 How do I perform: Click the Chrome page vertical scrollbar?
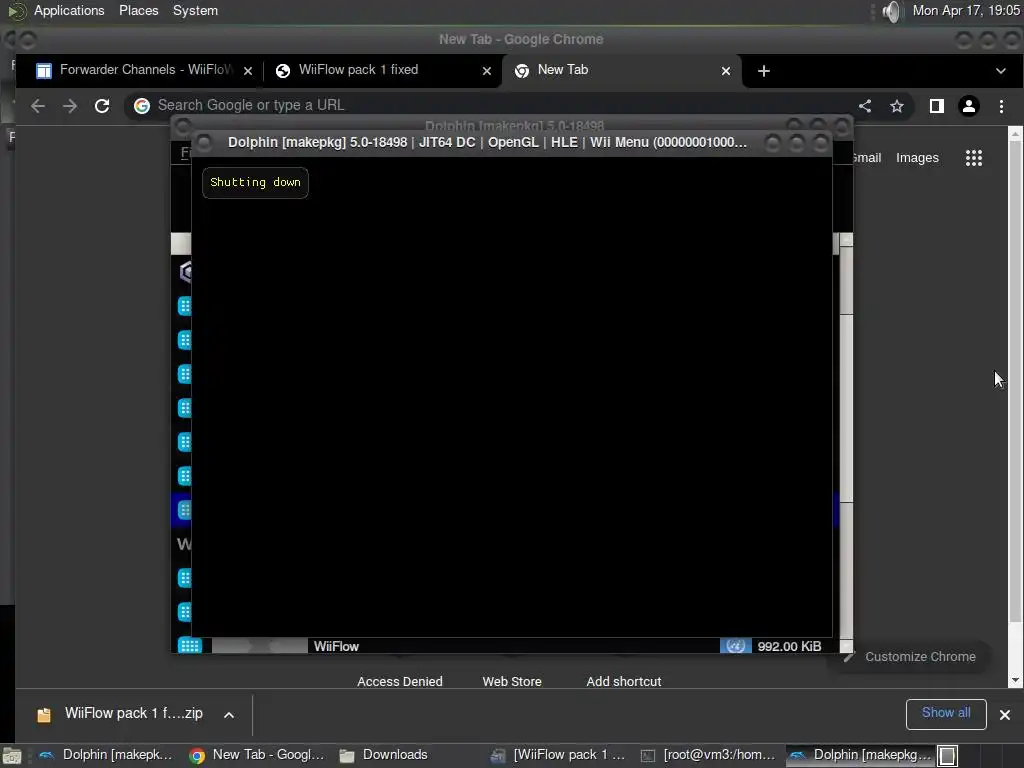coord(1015,405)
